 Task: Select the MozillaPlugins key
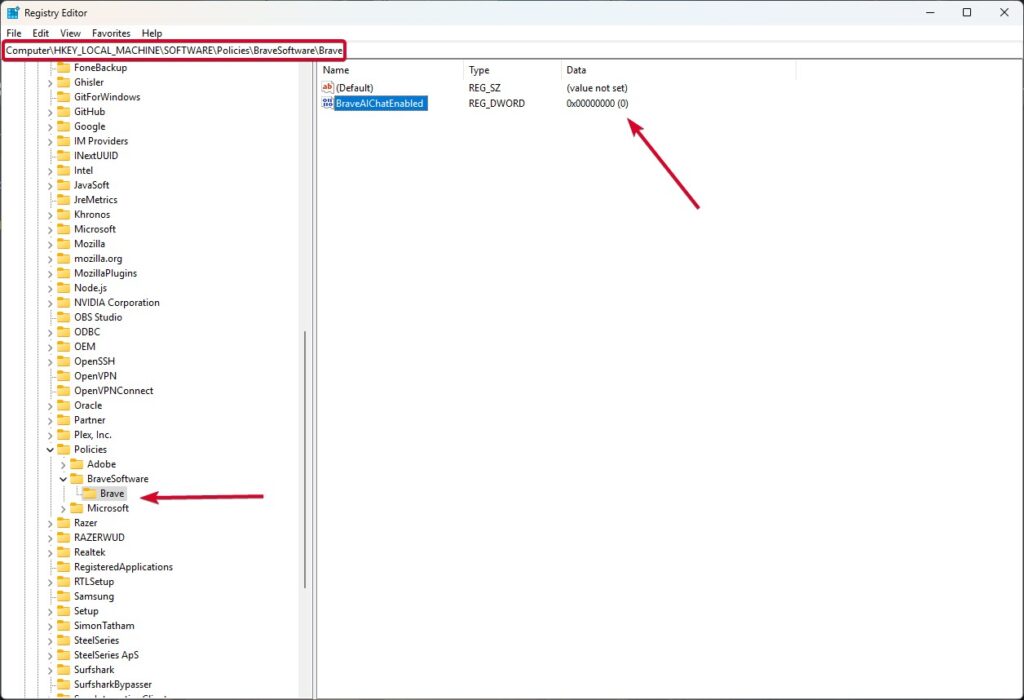pyautogui.click(x=105, y=273)
